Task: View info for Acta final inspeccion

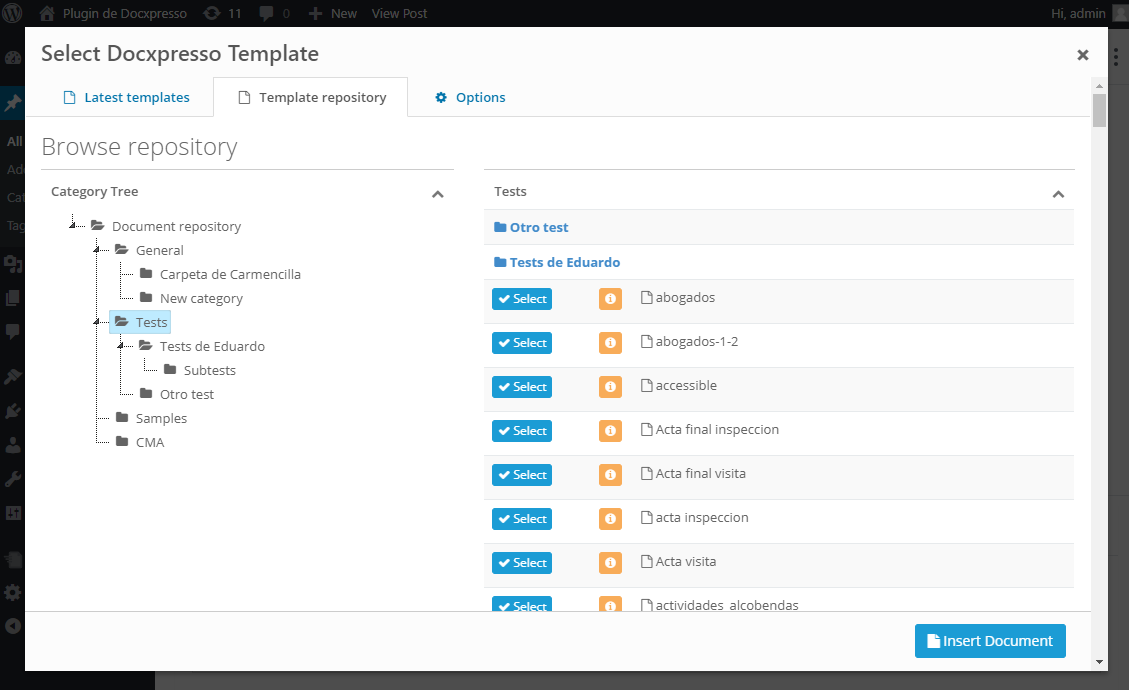Action: tap(610, 431)
